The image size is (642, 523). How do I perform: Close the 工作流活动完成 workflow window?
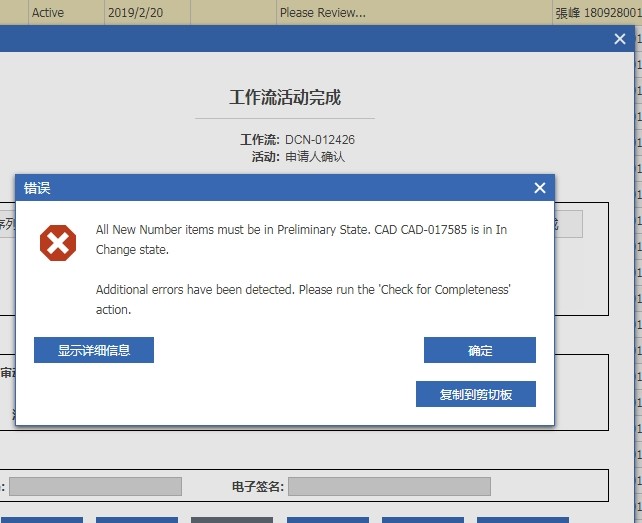620,39
